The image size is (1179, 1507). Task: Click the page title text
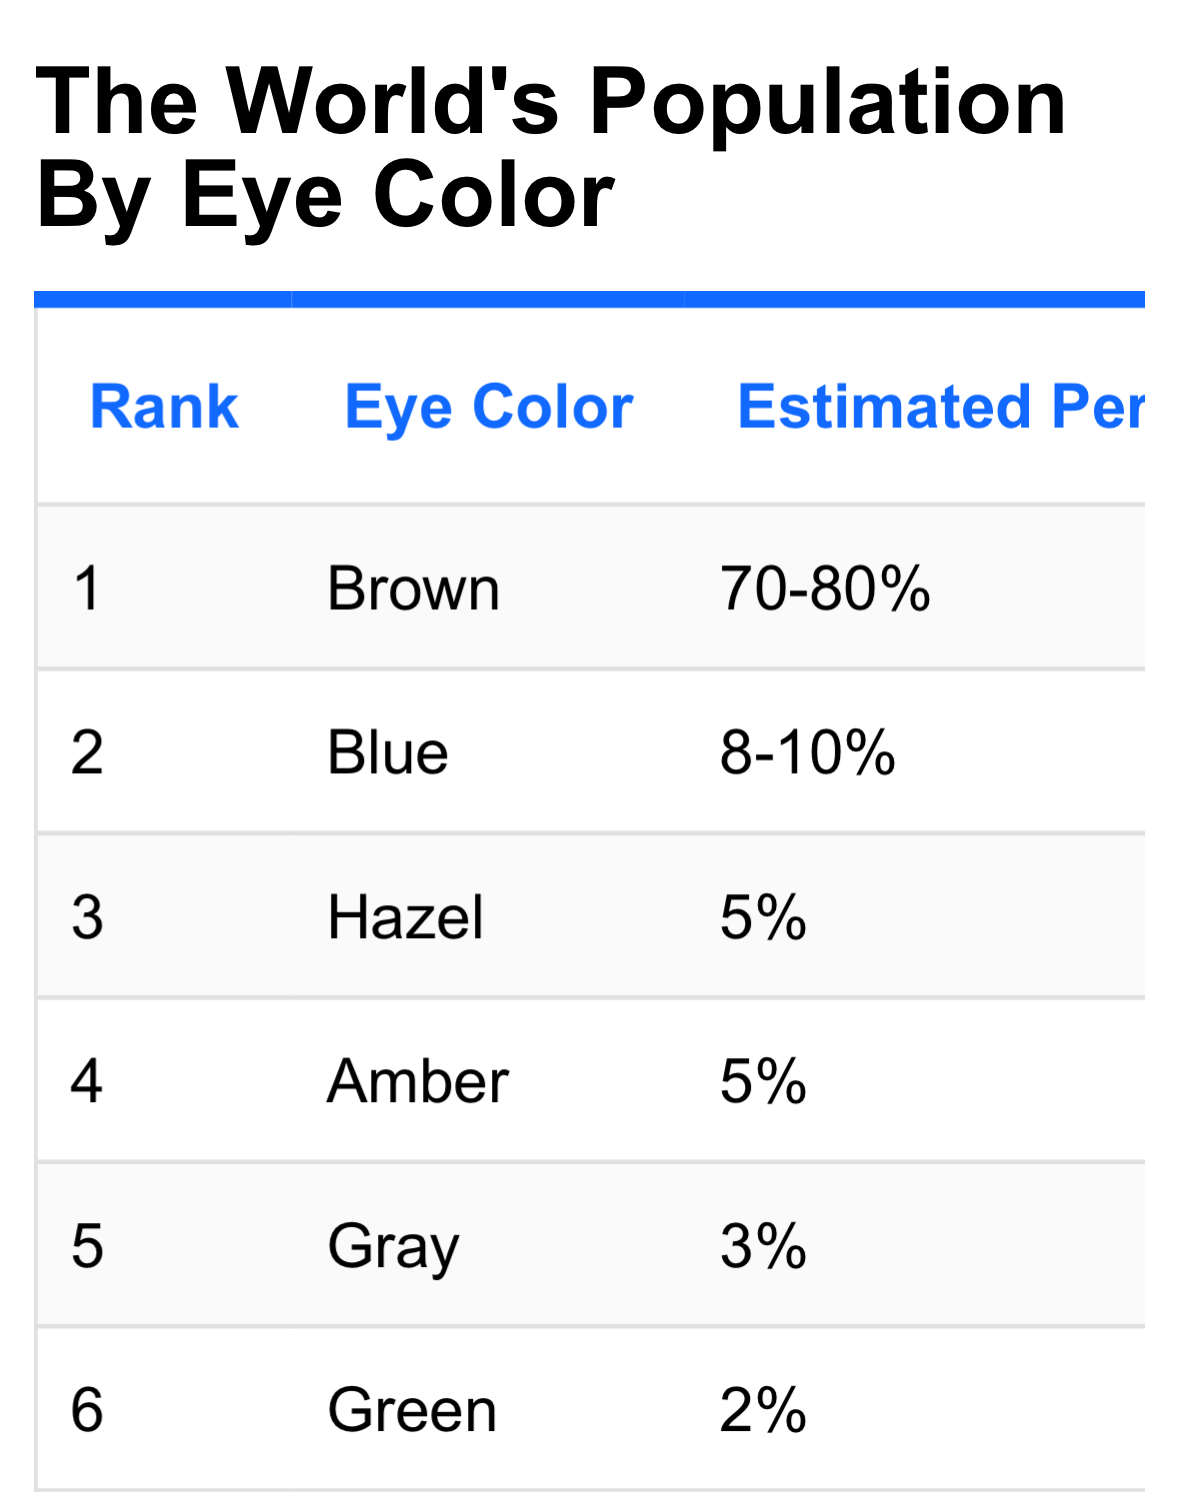pos(550,147)
